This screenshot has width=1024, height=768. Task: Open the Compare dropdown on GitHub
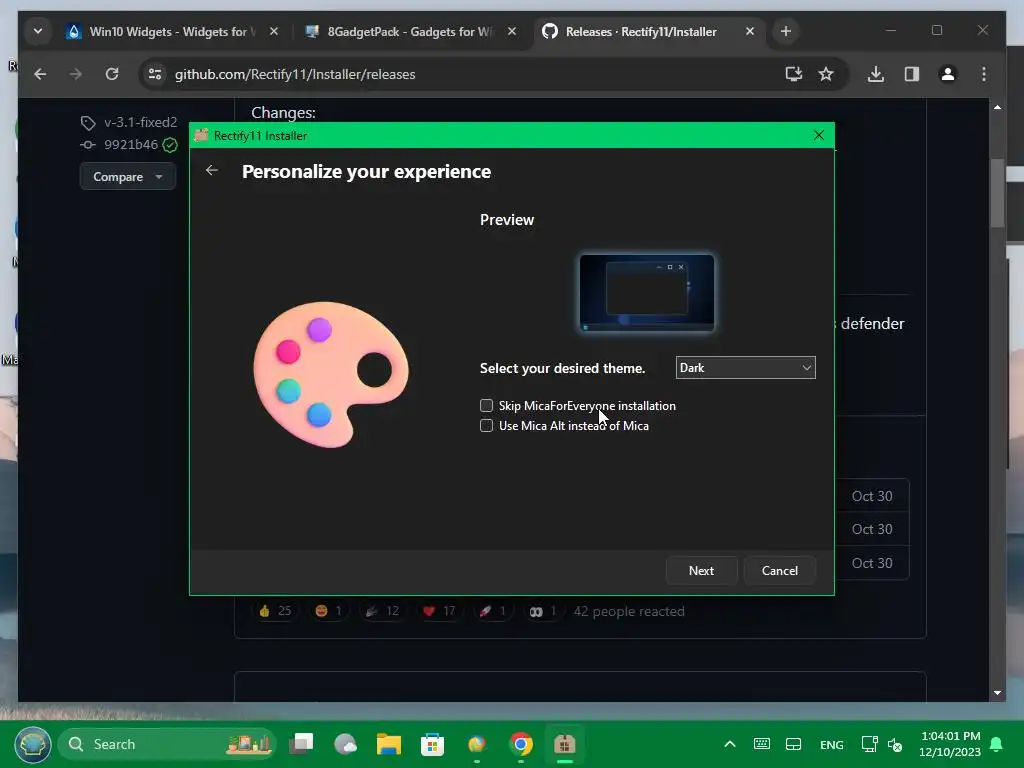click(127, 176)
